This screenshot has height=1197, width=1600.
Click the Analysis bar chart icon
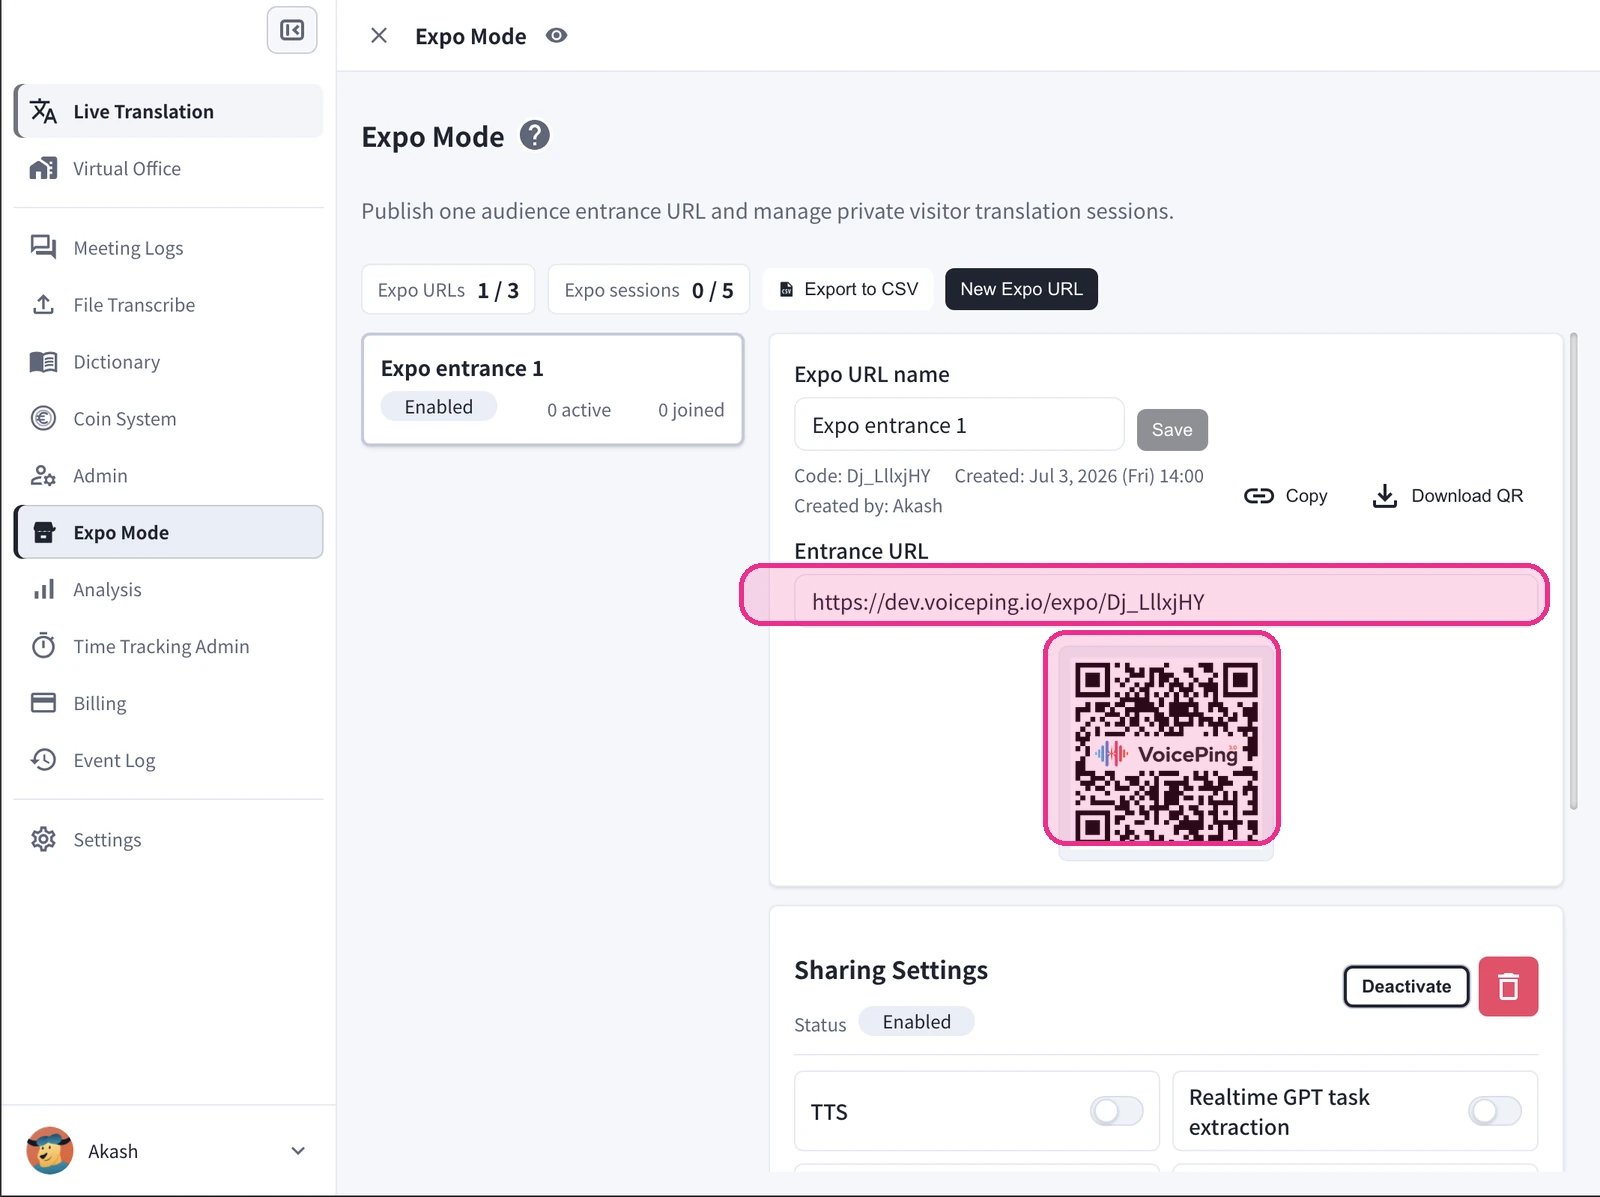click(43, 589)
